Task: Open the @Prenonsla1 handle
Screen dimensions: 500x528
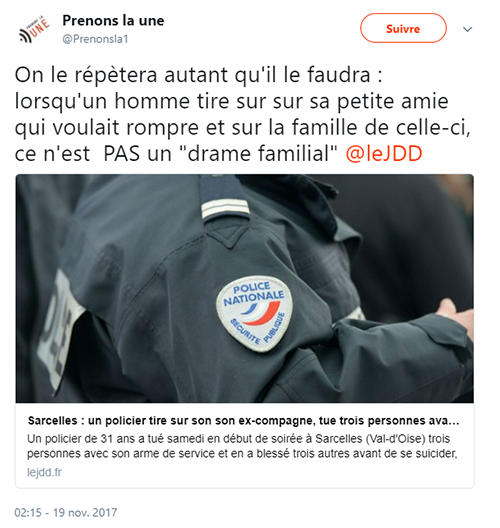Action: click(95, 39)
